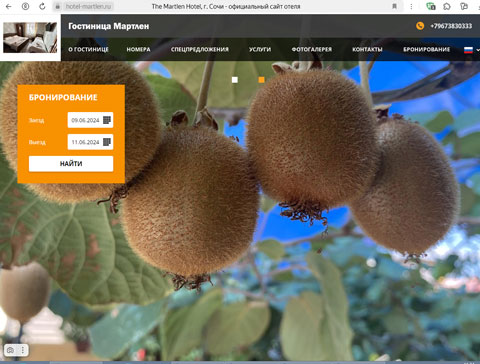The height and width of the screenshot is (364, 480).
Task: Click the orange phone icon
Action: click(x=420, y=26)
